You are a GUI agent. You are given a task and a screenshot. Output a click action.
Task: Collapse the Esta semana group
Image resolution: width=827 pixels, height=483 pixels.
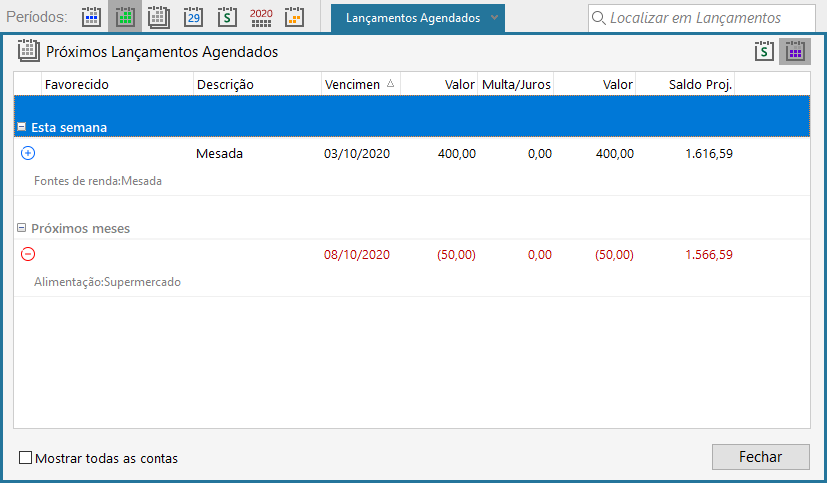click(x=22, y=127)
